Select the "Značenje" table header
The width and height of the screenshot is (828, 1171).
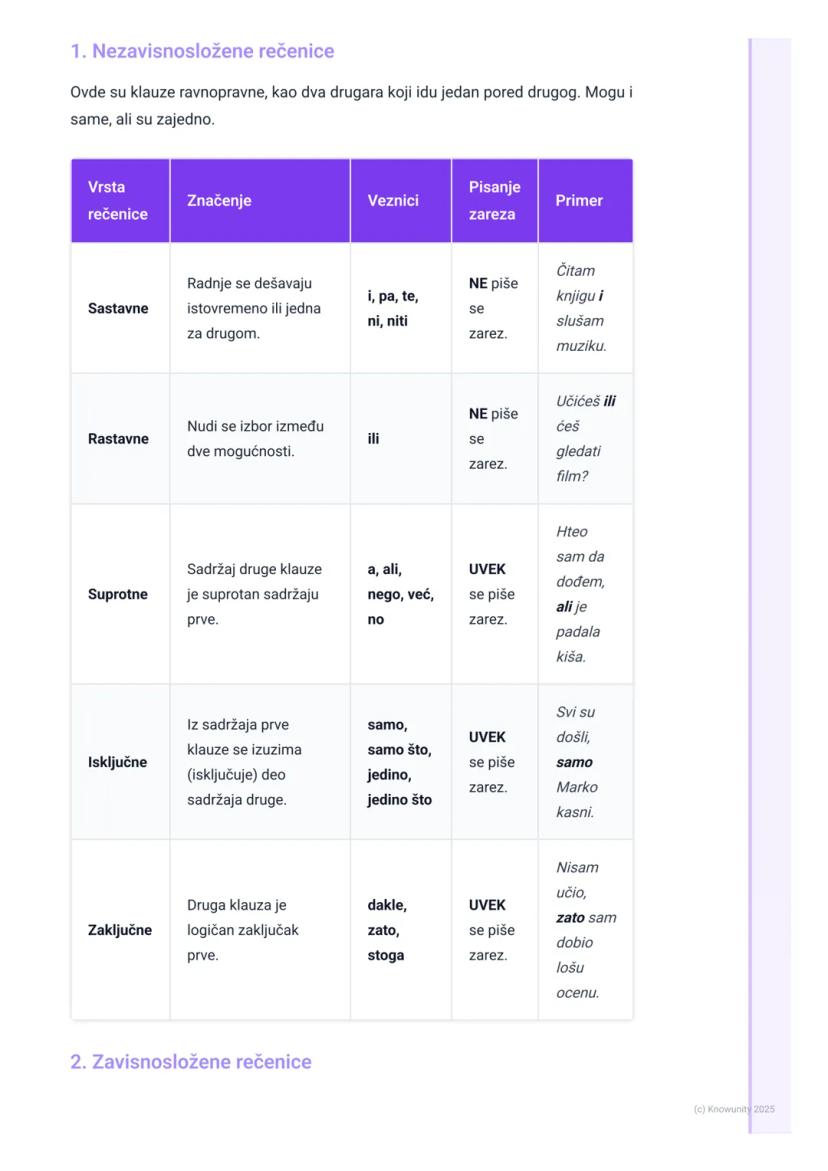point(219,201)
